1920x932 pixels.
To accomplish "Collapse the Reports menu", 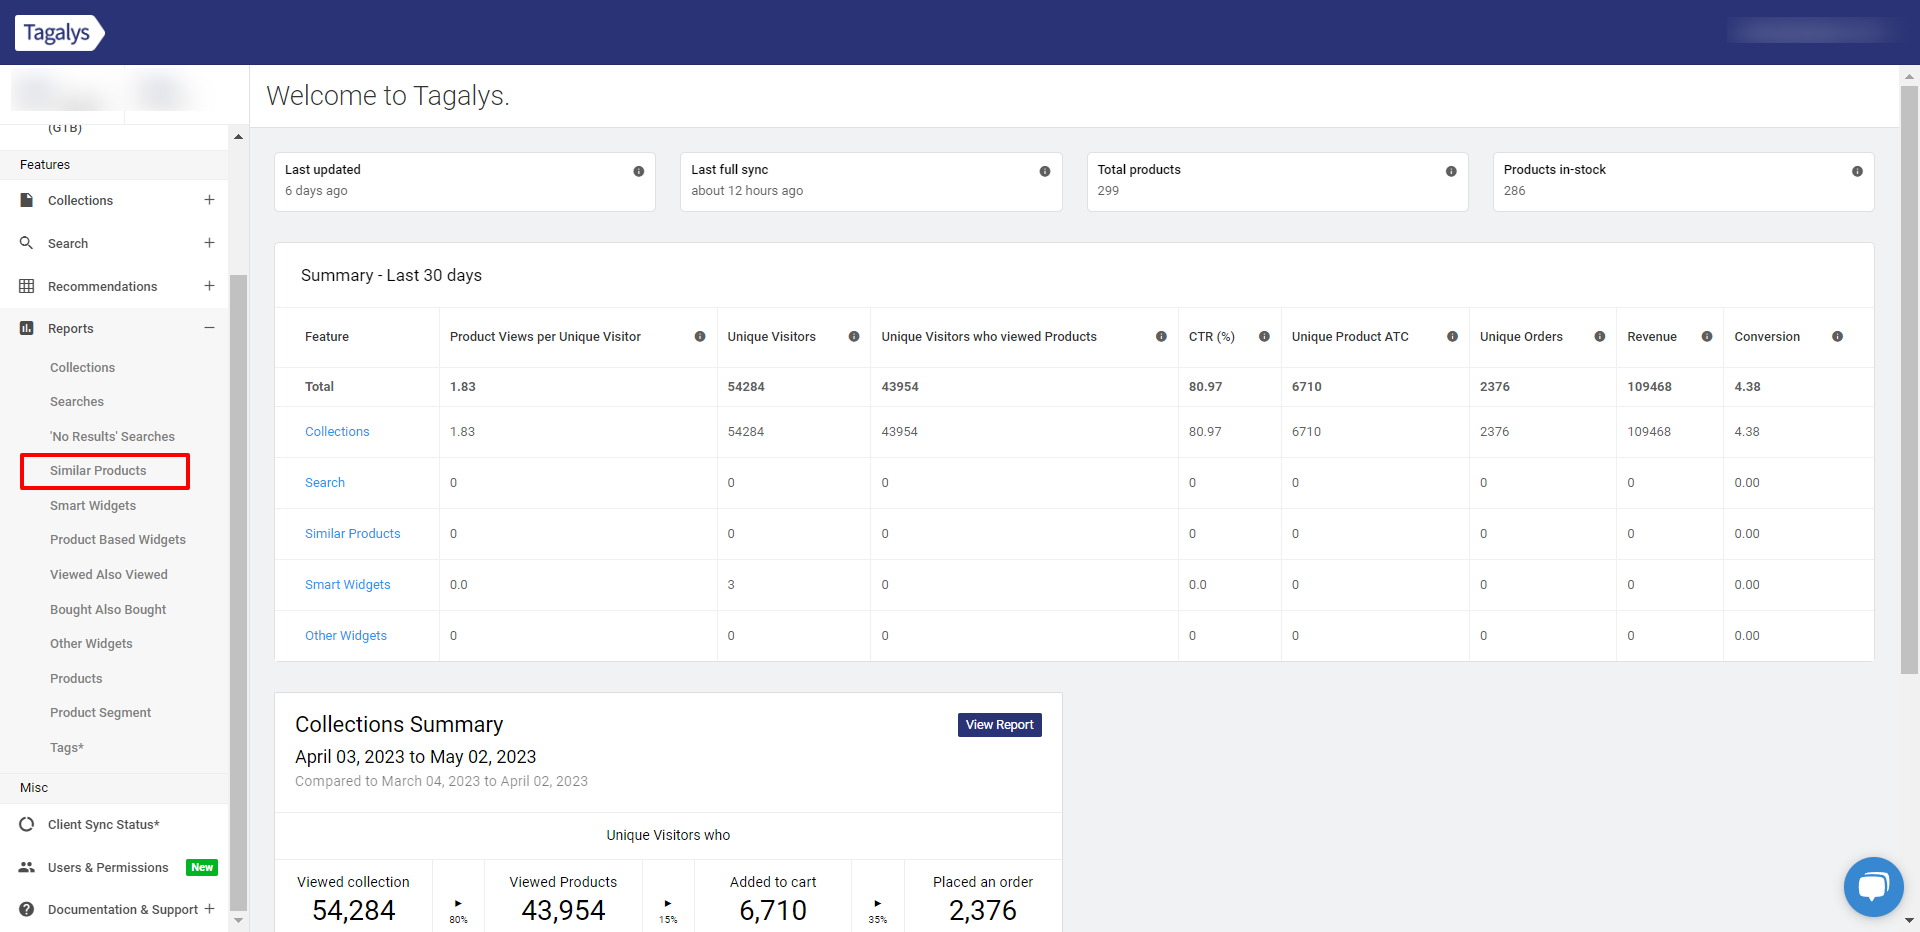I will click(209, 328).
